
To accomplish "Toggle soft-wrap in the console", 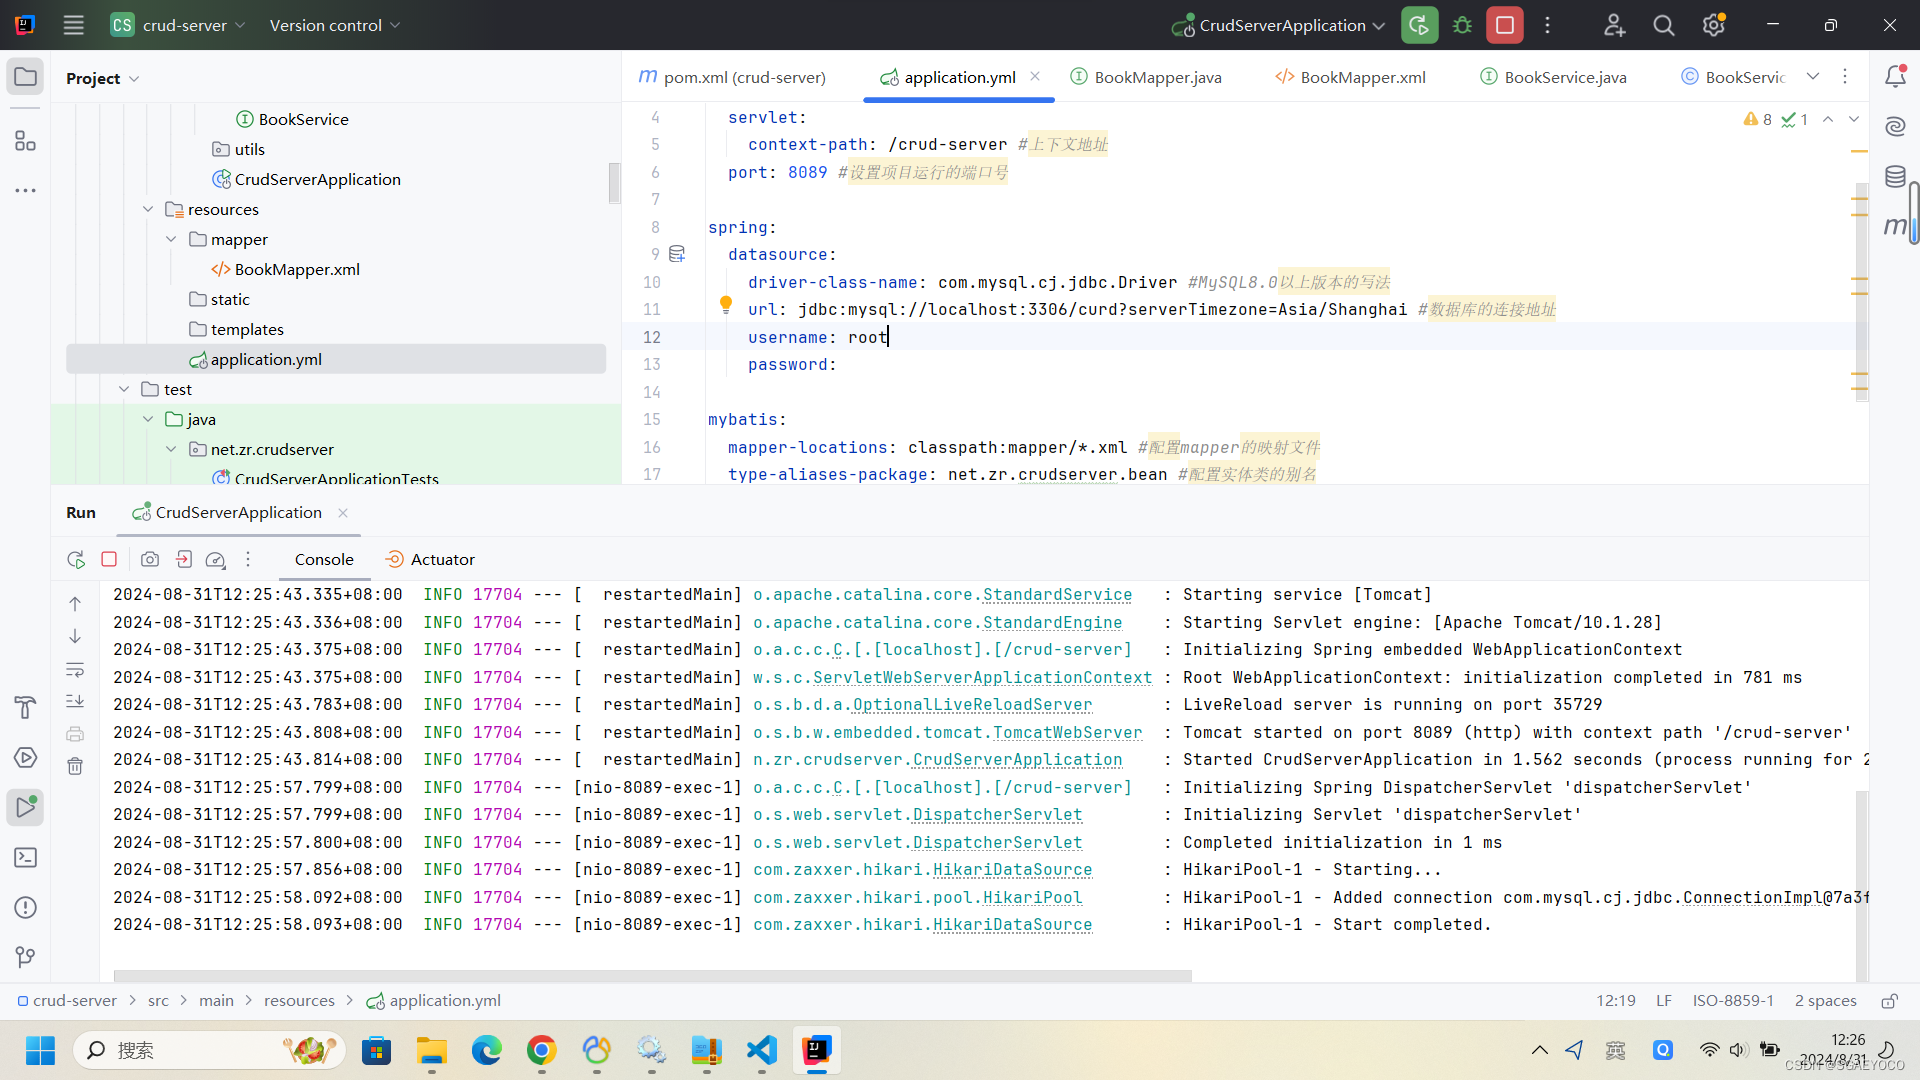I will click(x=75, y=669).
